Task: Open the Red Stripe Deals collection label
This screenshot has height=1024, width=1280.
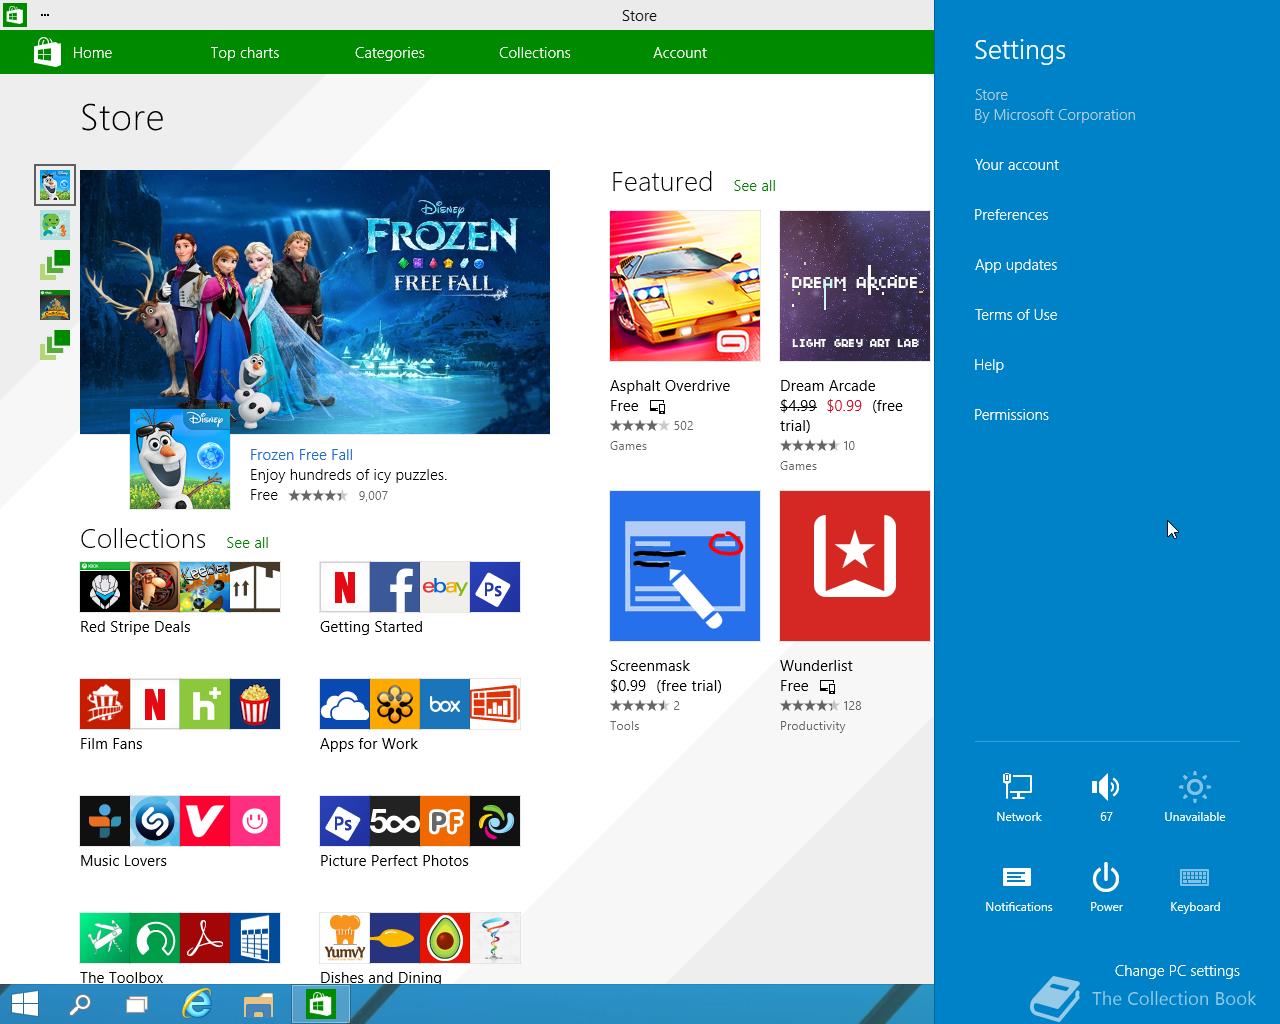Action: (135, 627)
